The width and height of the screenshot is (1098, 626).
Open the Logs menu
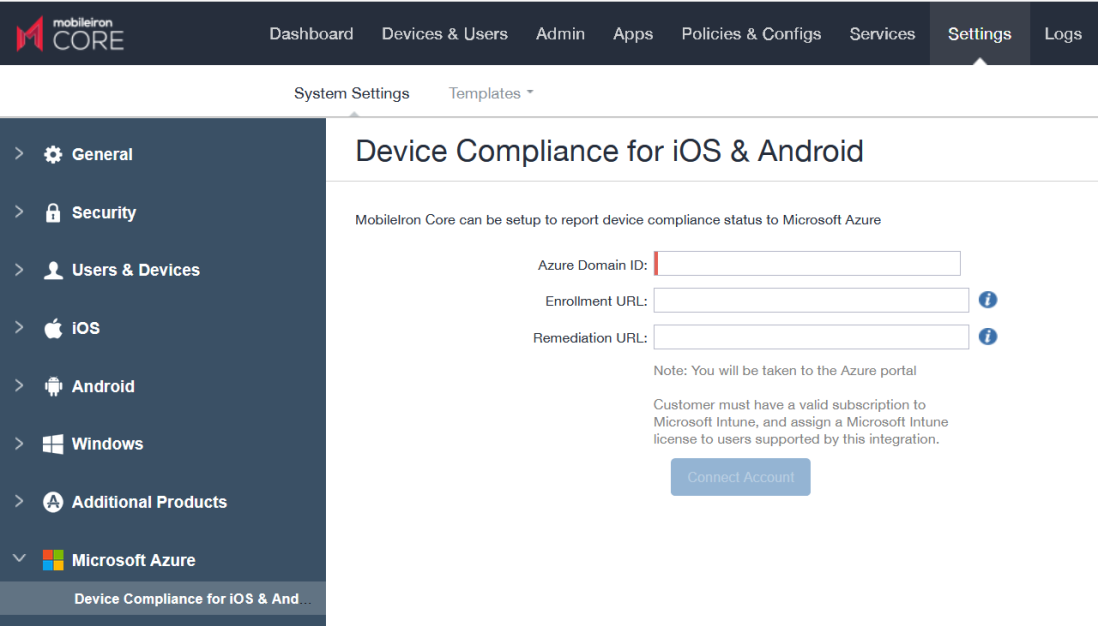coord(1063,34)
